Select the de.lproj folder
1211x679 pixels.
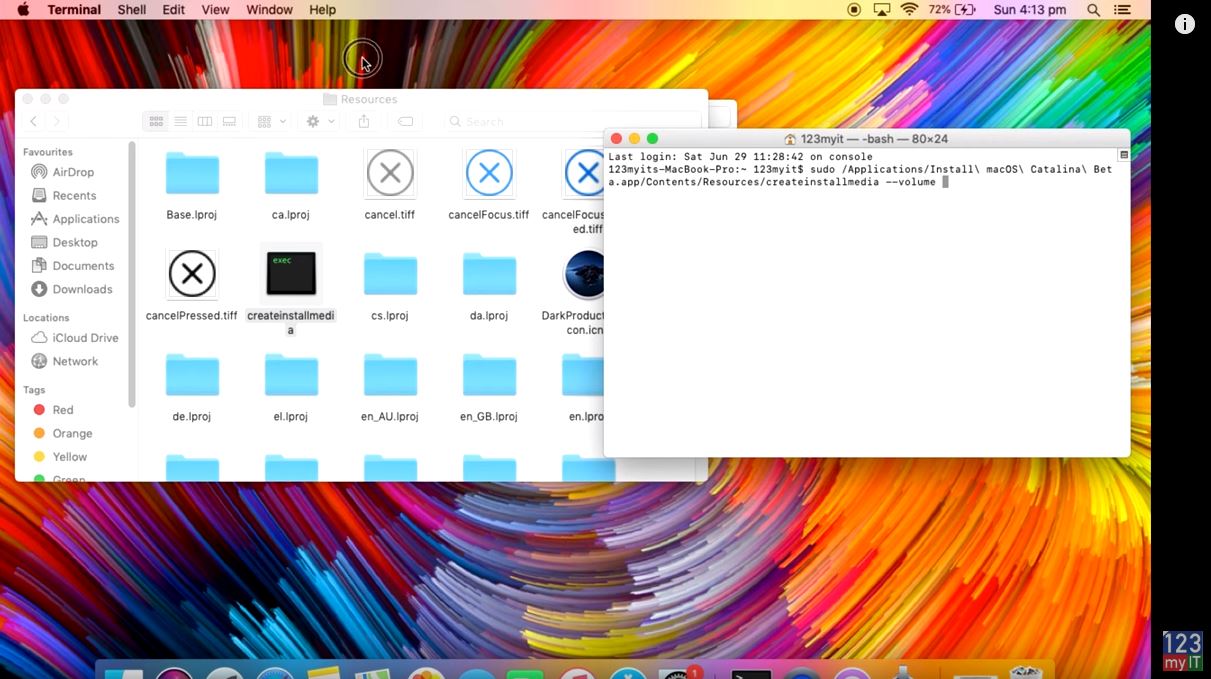192,376
